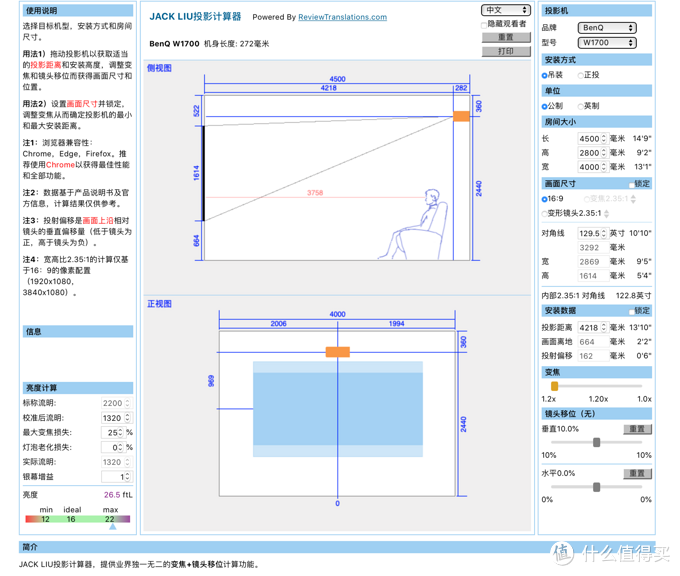Click the brightness color scale bar
680x576 pixels.
click(x=78, y=519)
